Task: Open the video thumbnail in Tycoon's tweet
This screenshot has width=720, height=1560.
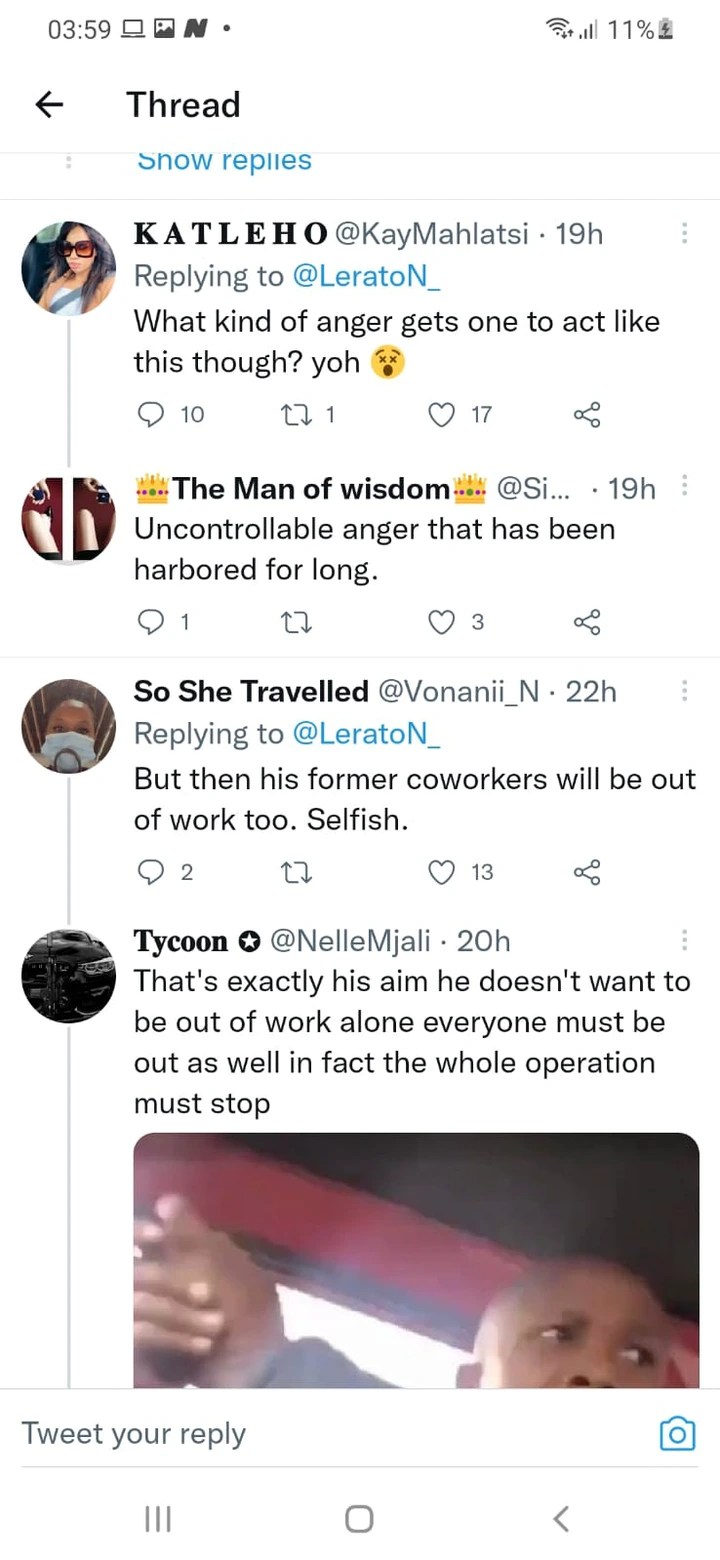Action: (416, 1260)
